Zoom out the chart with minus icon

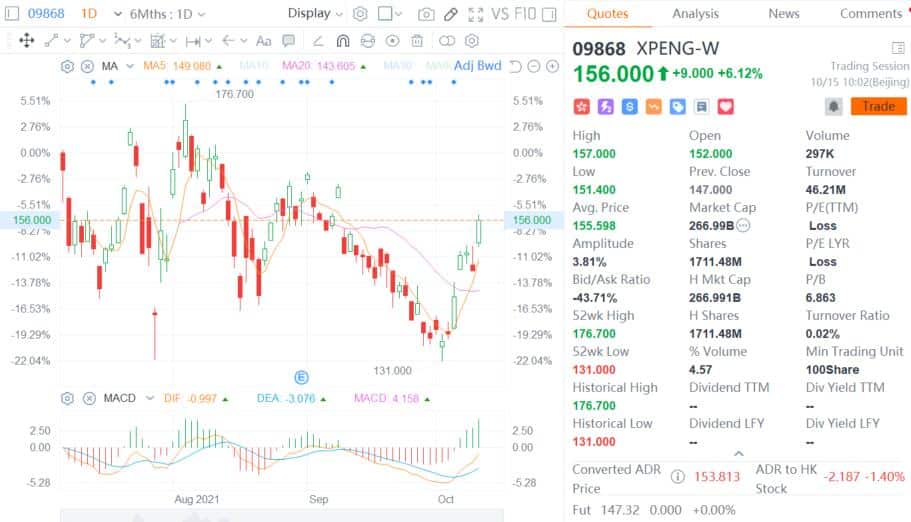coord(533,66)
